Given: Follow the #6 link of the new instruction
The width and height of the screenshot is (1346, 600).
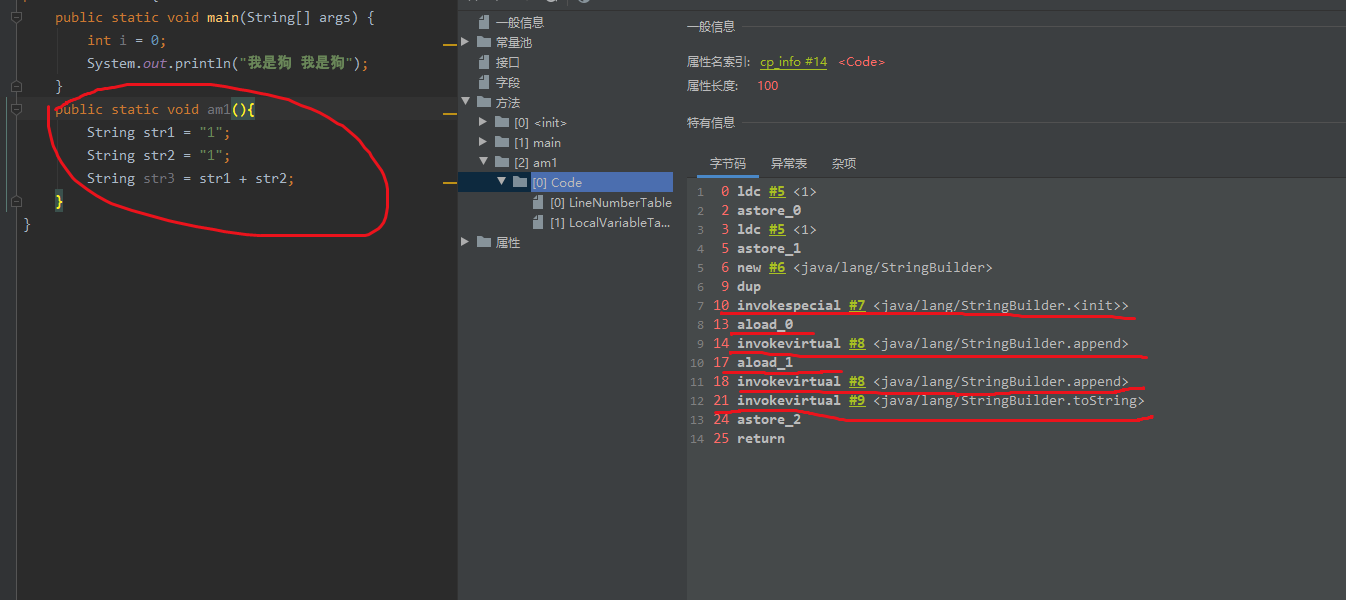Looking at the screenshot, I should click(777, 267).
